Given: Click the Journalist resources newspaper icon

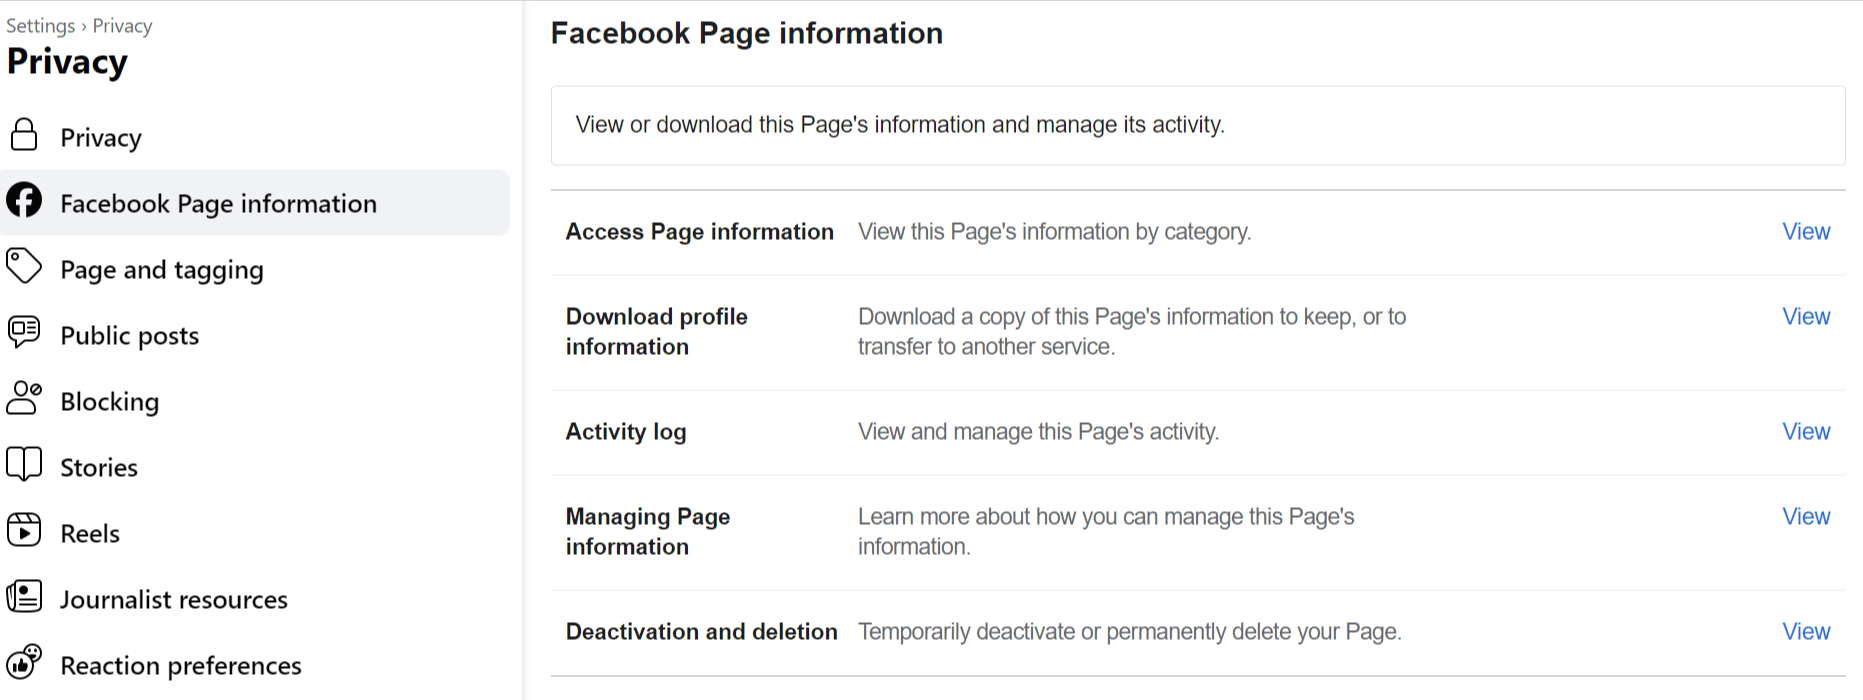Looking at the screenshot, I should (x=24, y=597).
